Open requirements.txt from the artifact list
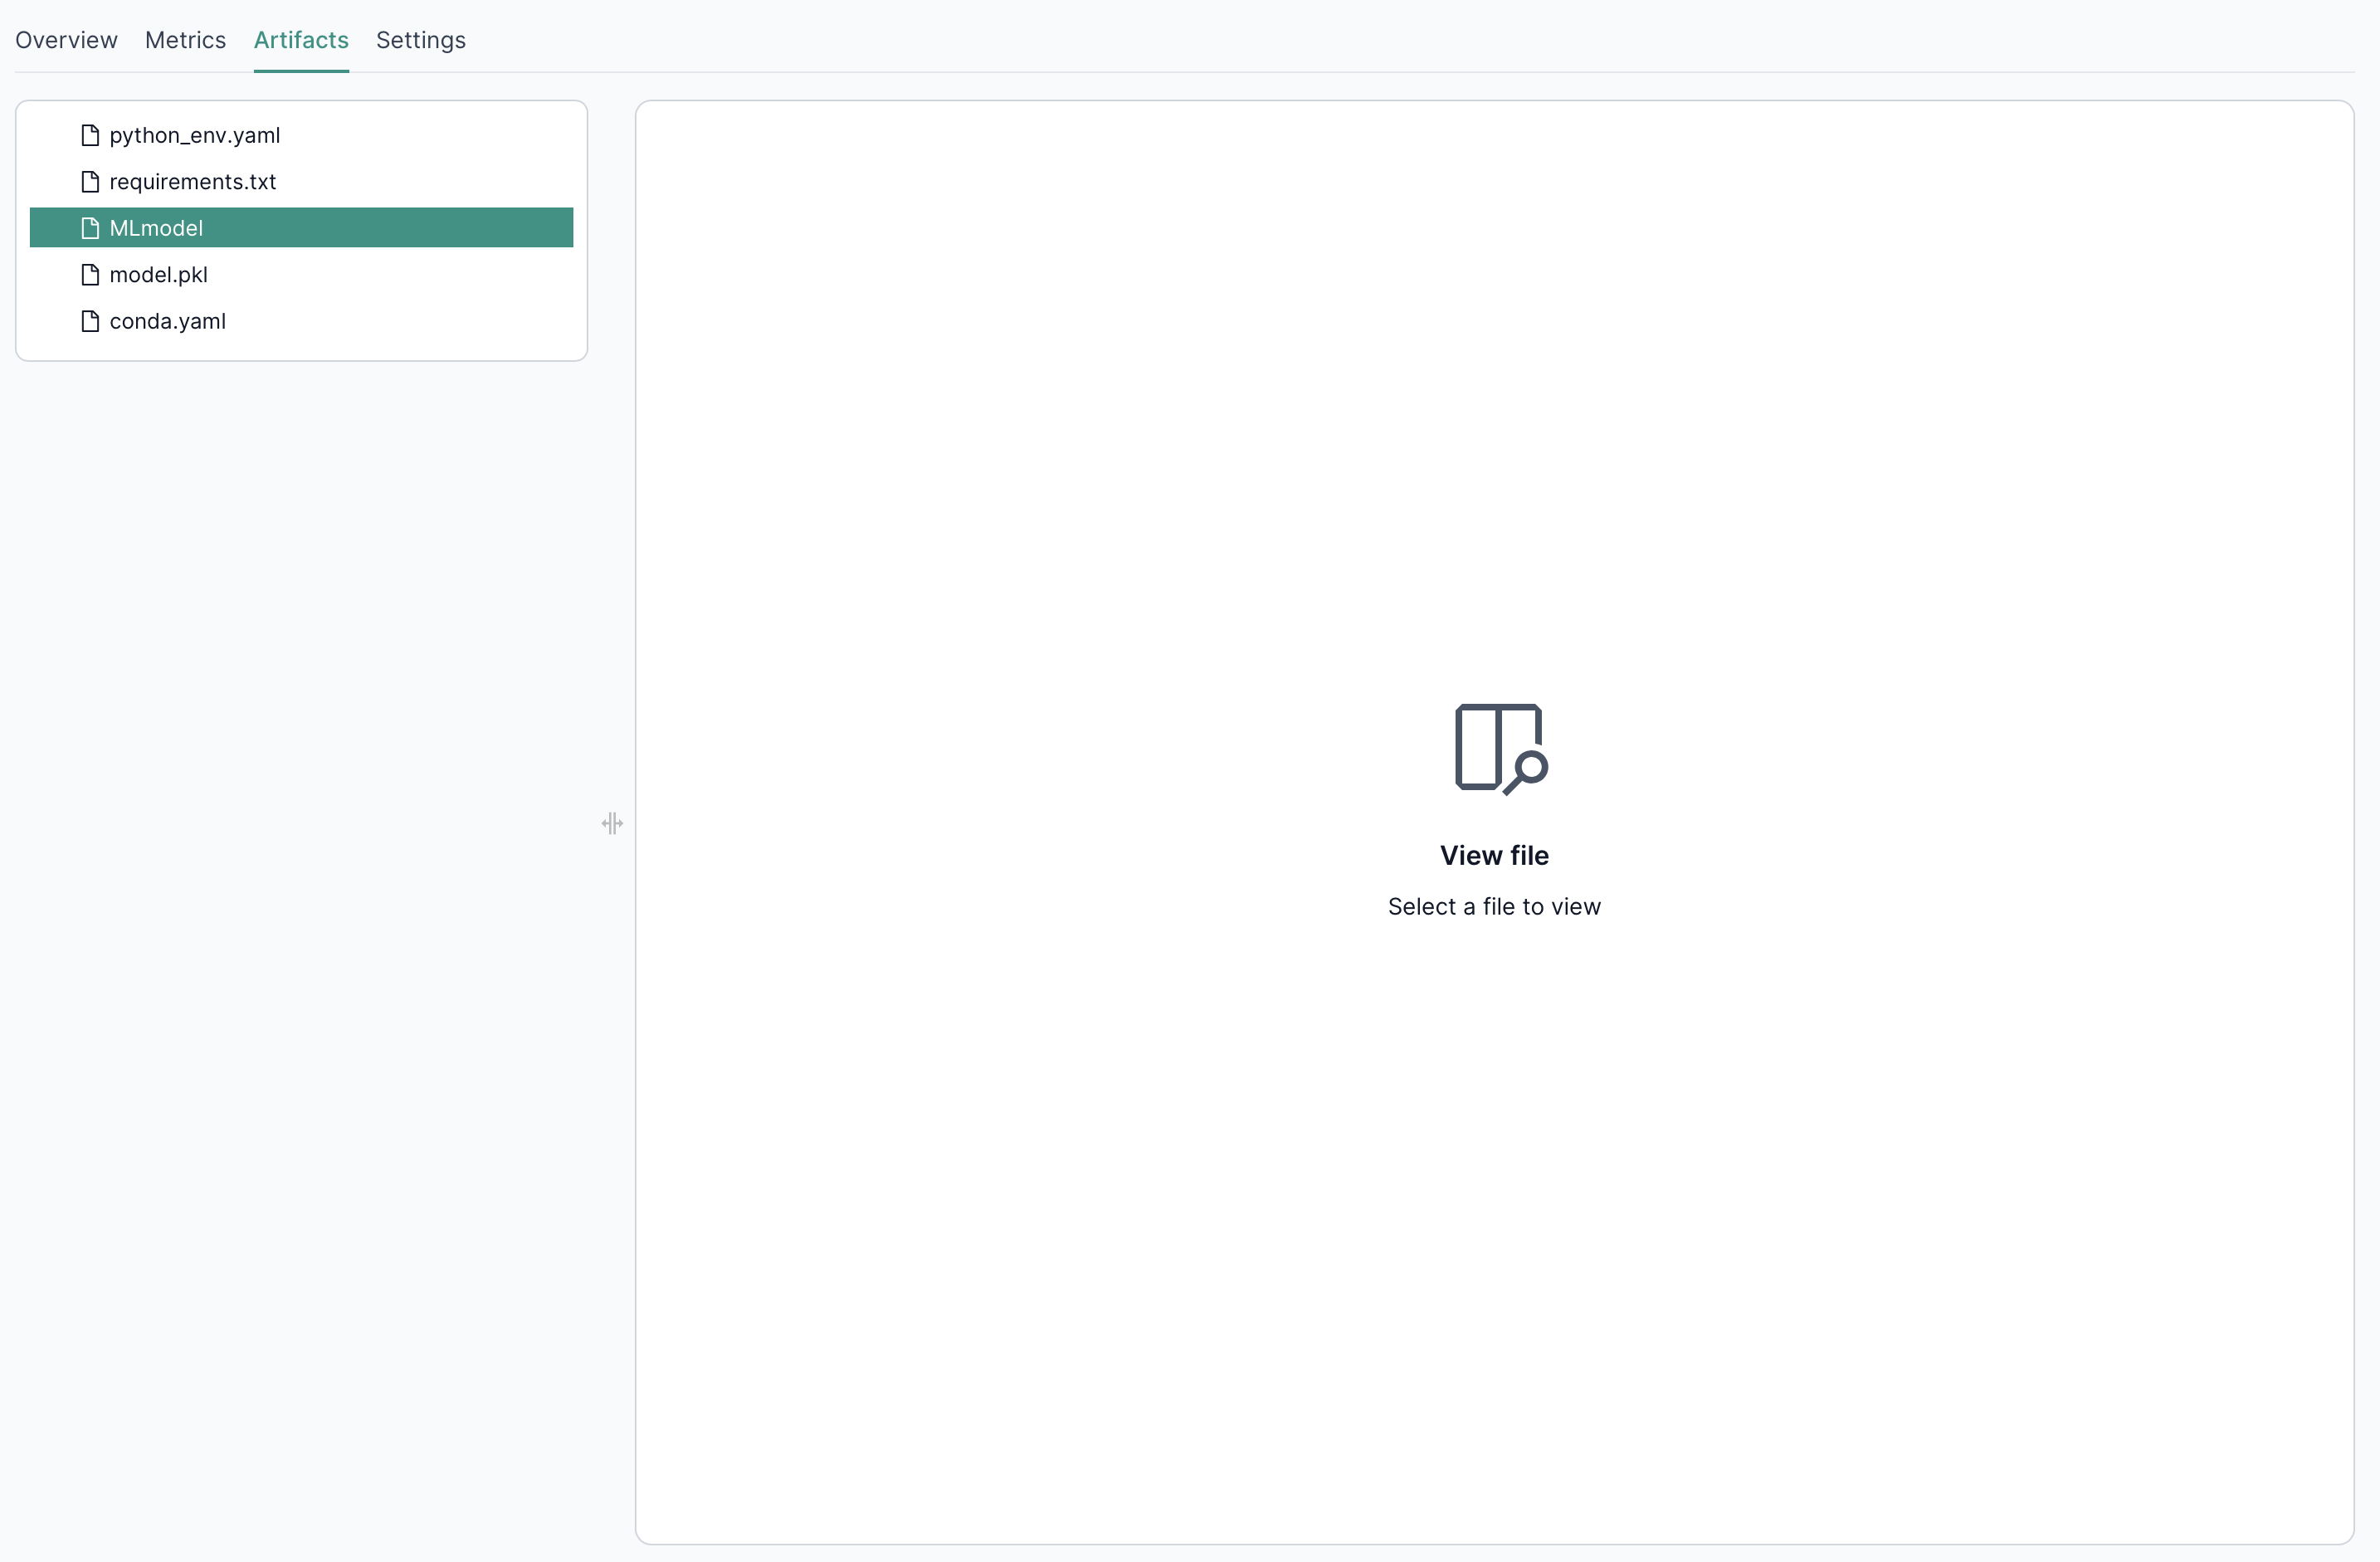This screenshot has height=1562, width=2380. click(192, 181)
